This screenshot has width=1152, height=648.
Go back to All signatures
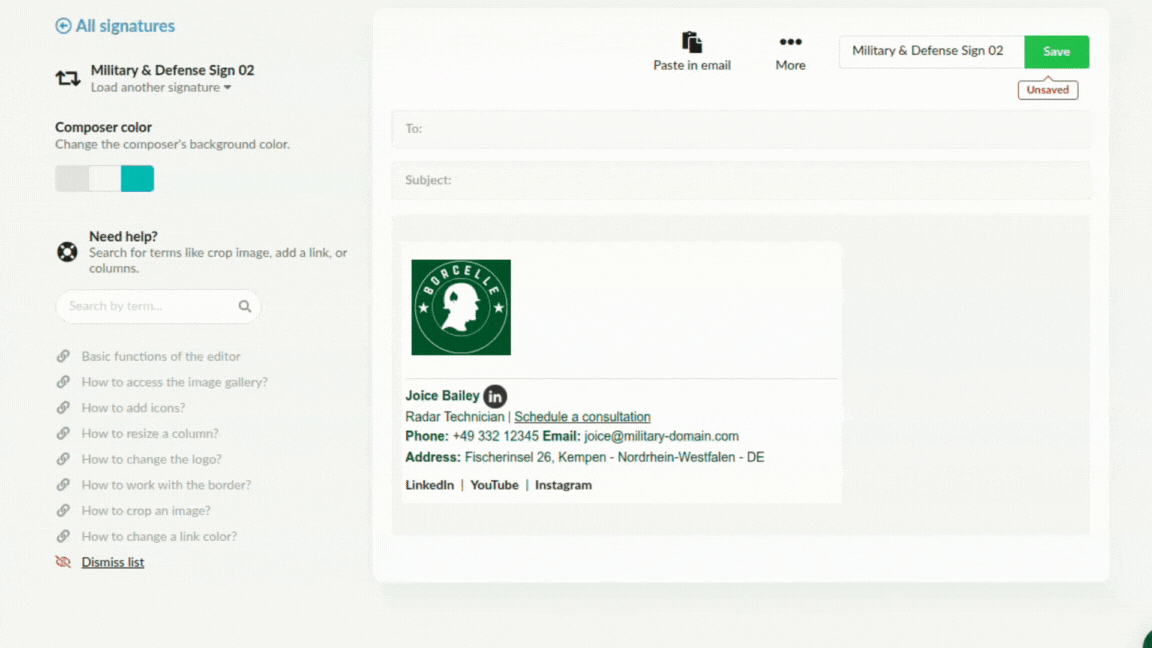coord(123,25)
